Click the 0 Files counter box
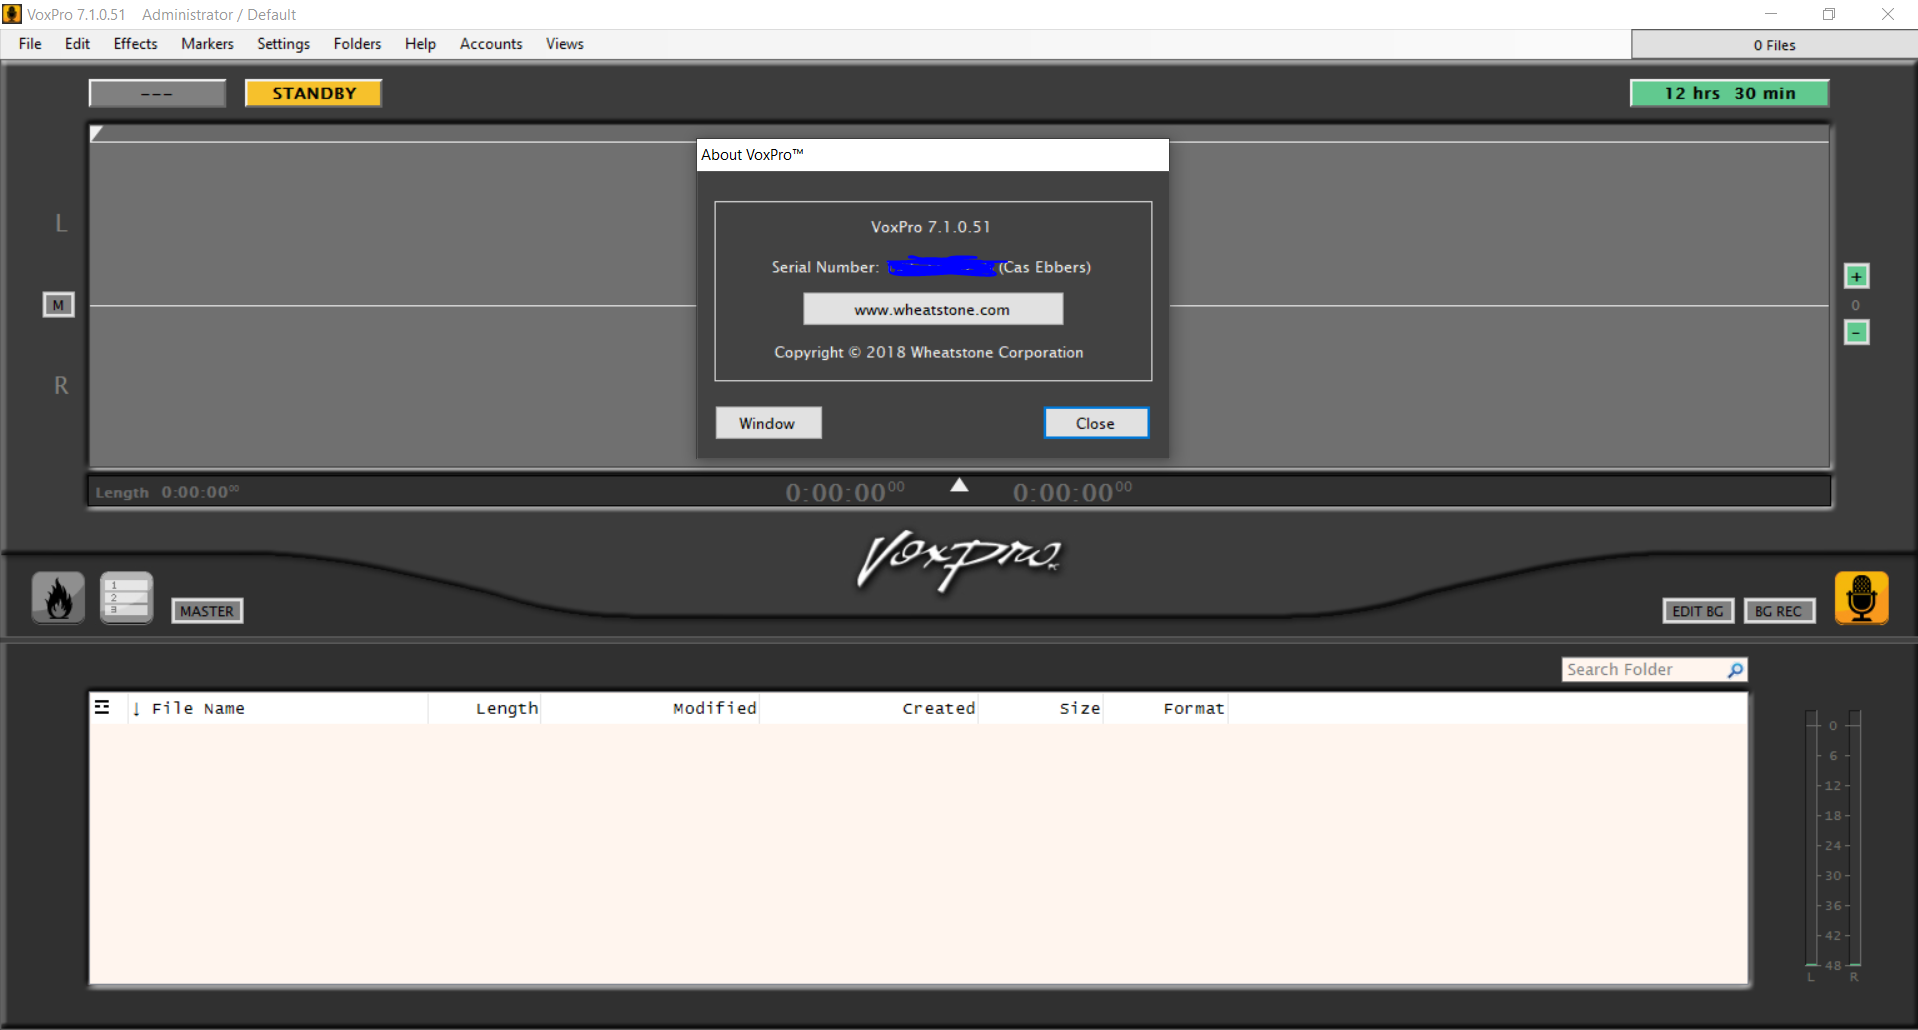The image size is (1918, 1030). [x=1774, y=45]
